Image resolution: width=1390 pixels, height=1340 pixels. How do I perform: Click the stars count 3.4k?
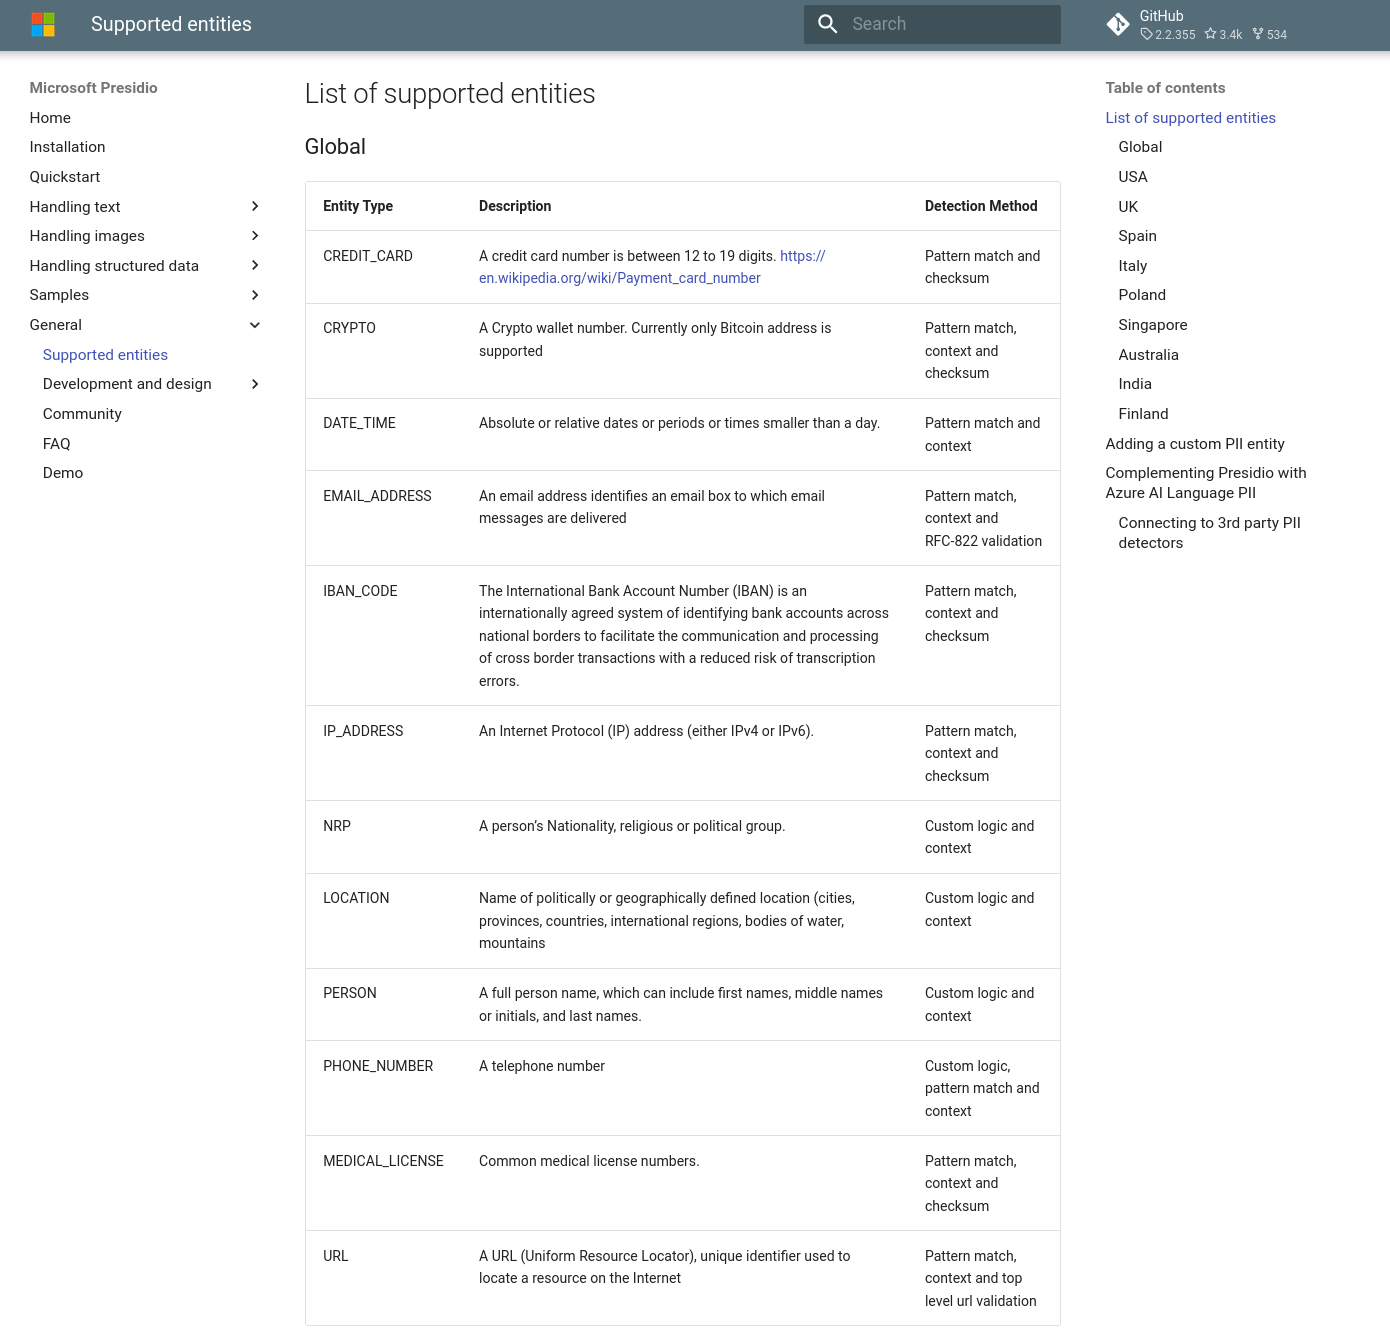pos(1224,34)
